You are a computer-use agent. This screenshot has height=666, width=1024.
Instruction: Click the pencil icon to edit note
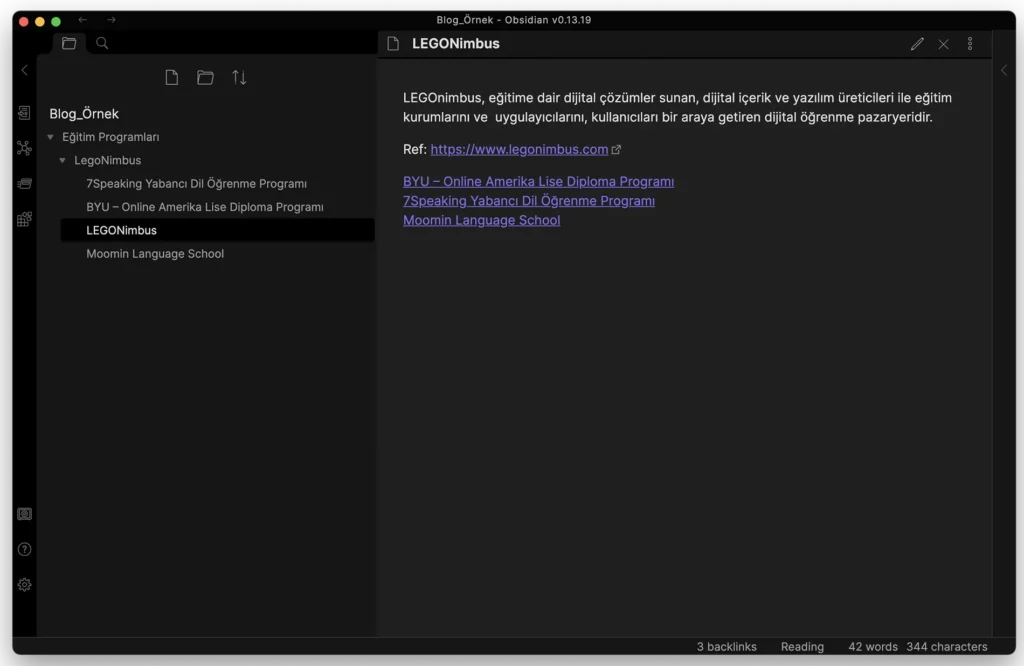point(917,44)
